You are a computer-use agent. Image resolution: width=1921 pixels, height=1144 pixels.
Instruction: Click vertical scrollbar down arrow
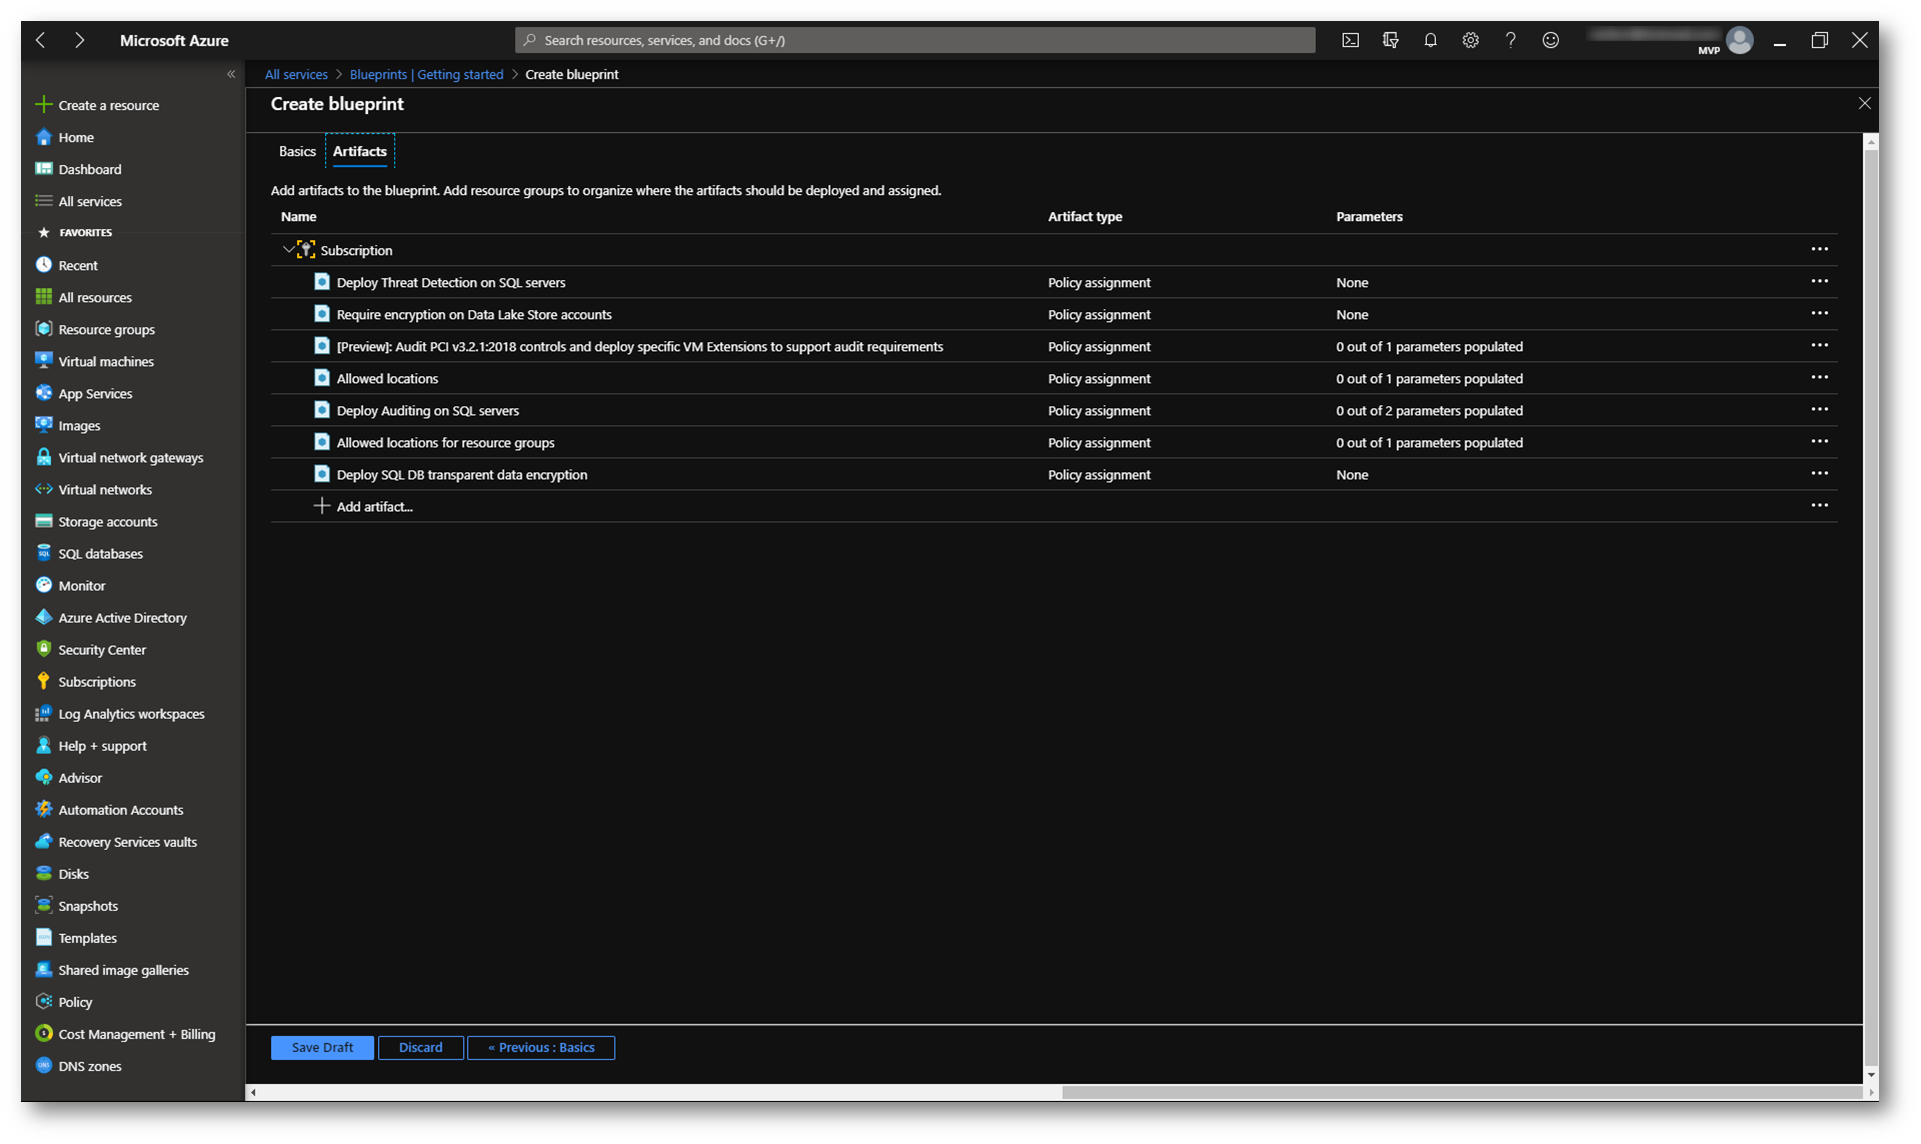(x=1871, y=1075)
